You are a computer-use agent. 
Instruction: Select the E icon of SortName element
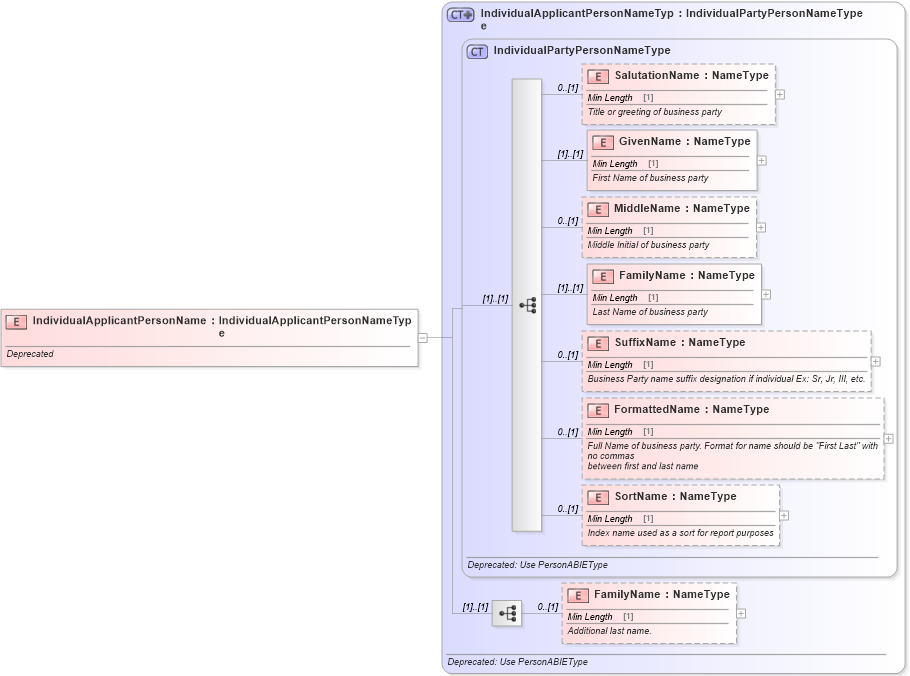coord(597,496)
